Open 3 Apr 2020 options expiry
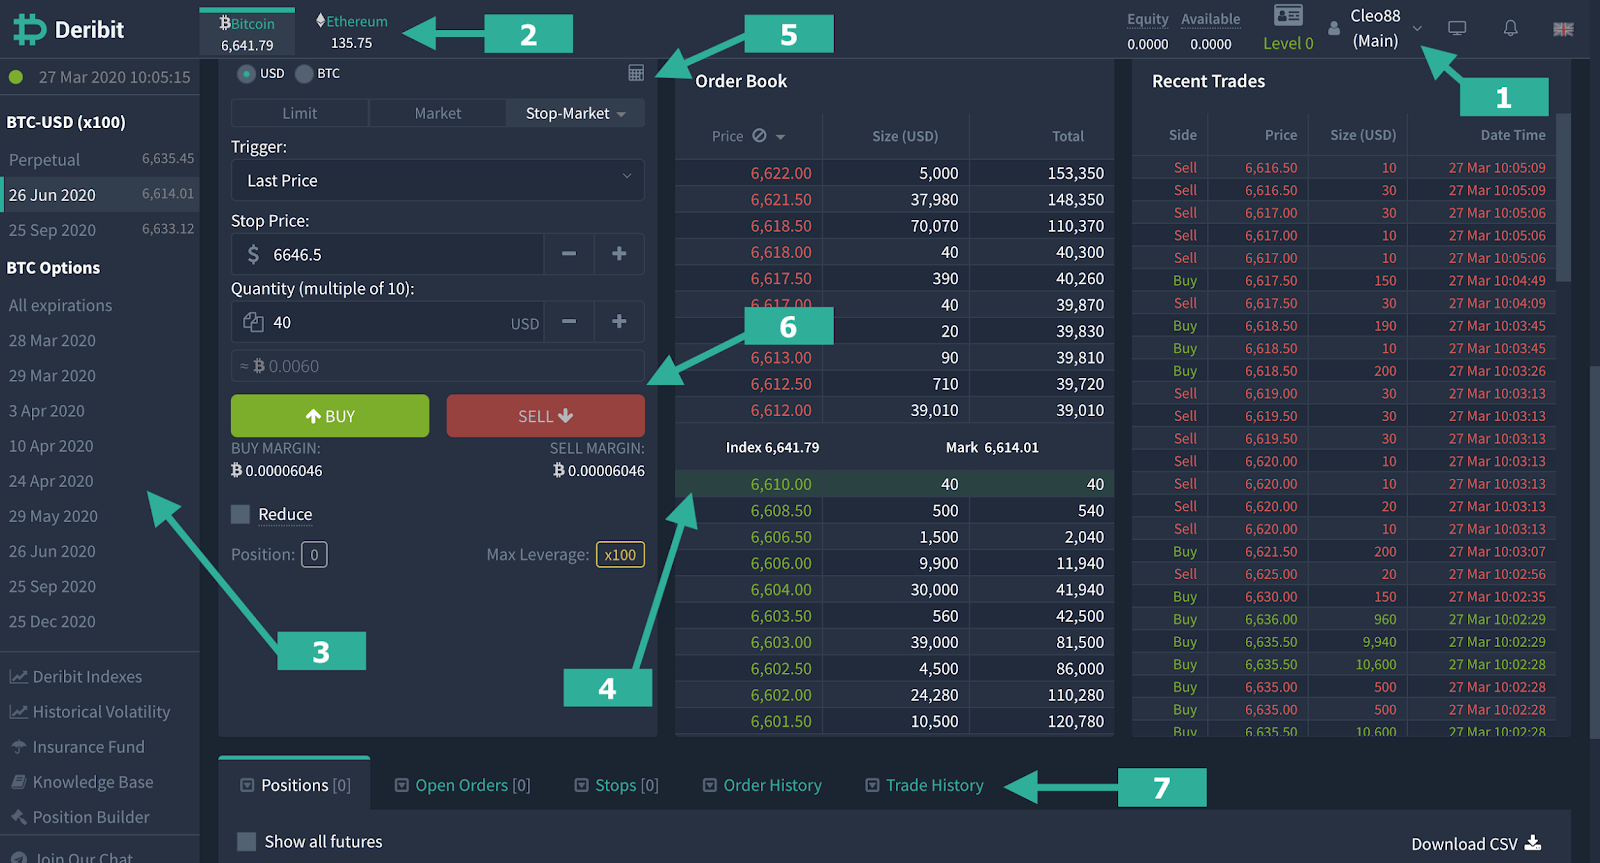The width and height of the screenshot is (1600, 863). tap(46, 410)
